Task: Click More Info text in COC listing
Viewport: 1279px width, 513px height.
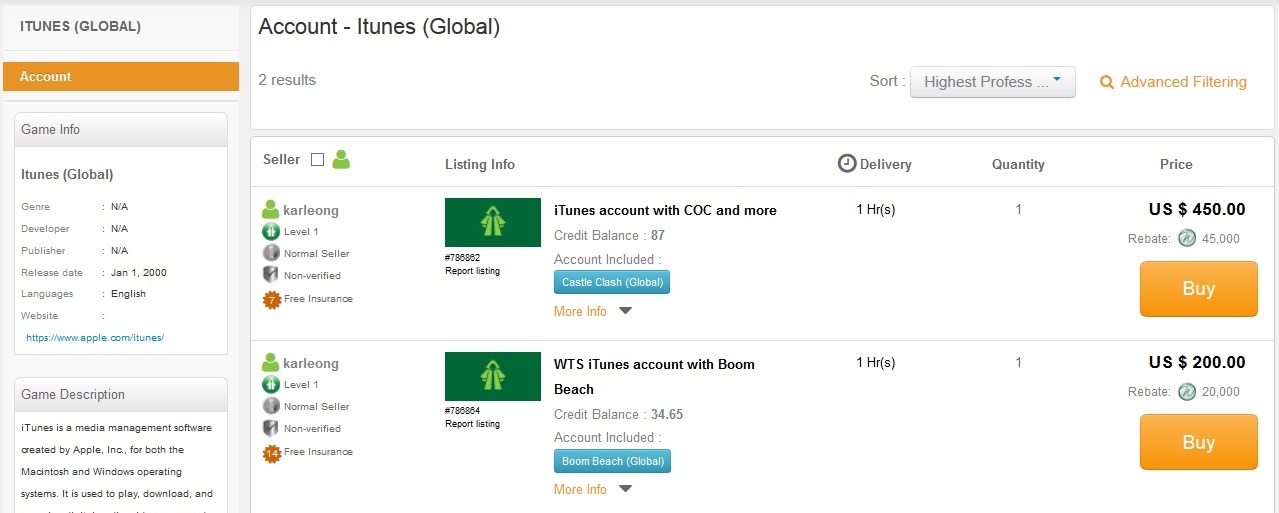Action: pos(580,311)
